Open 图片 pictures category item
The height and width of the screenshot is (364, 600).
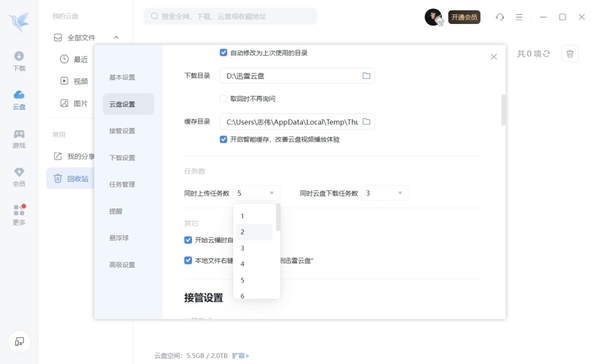(x=74, y=103)
